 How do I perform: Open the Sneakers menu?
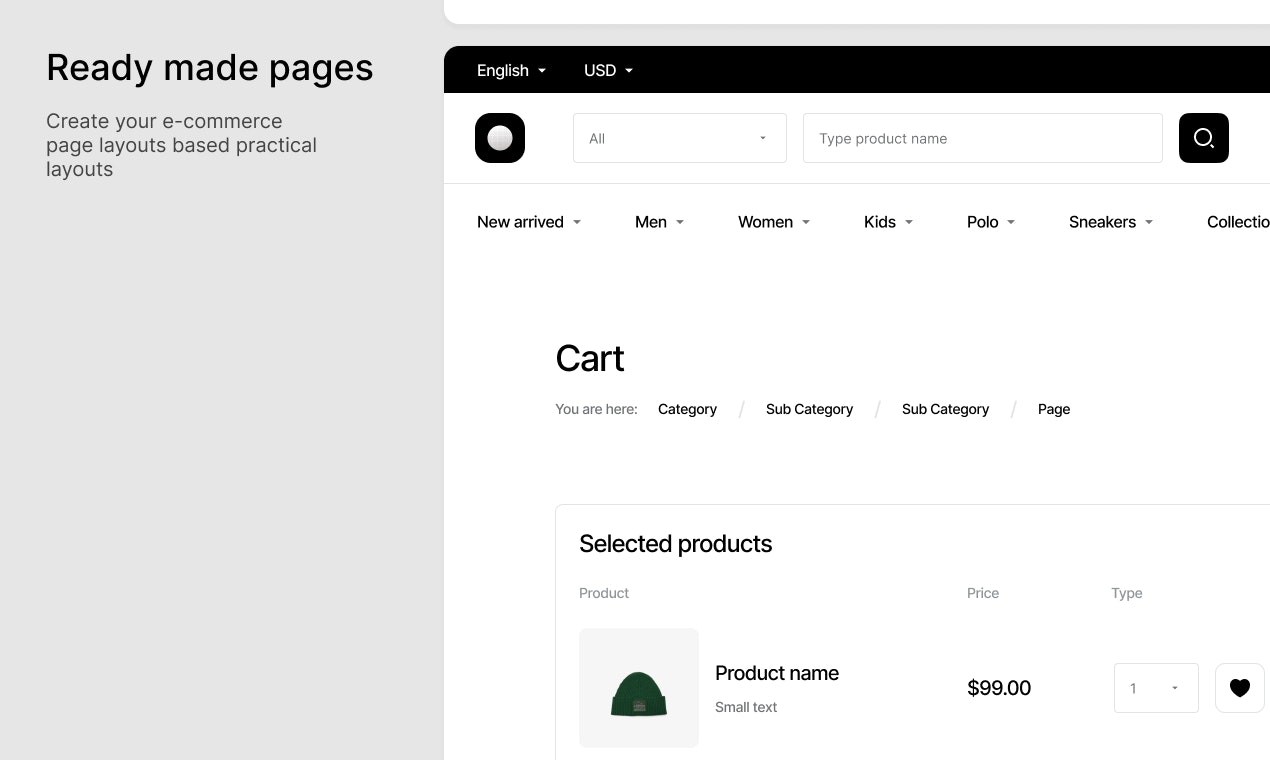tap(1110, 222)
